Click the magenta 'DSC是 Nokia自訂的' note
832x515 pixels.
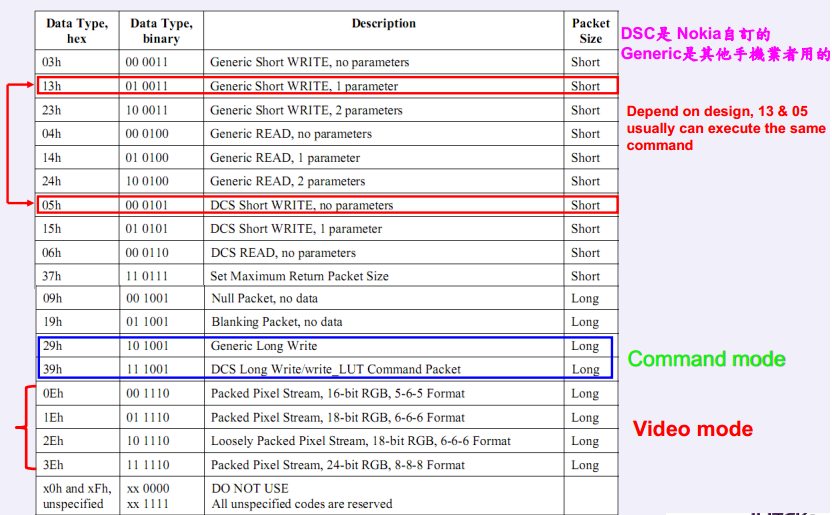[x=696, y=34]
